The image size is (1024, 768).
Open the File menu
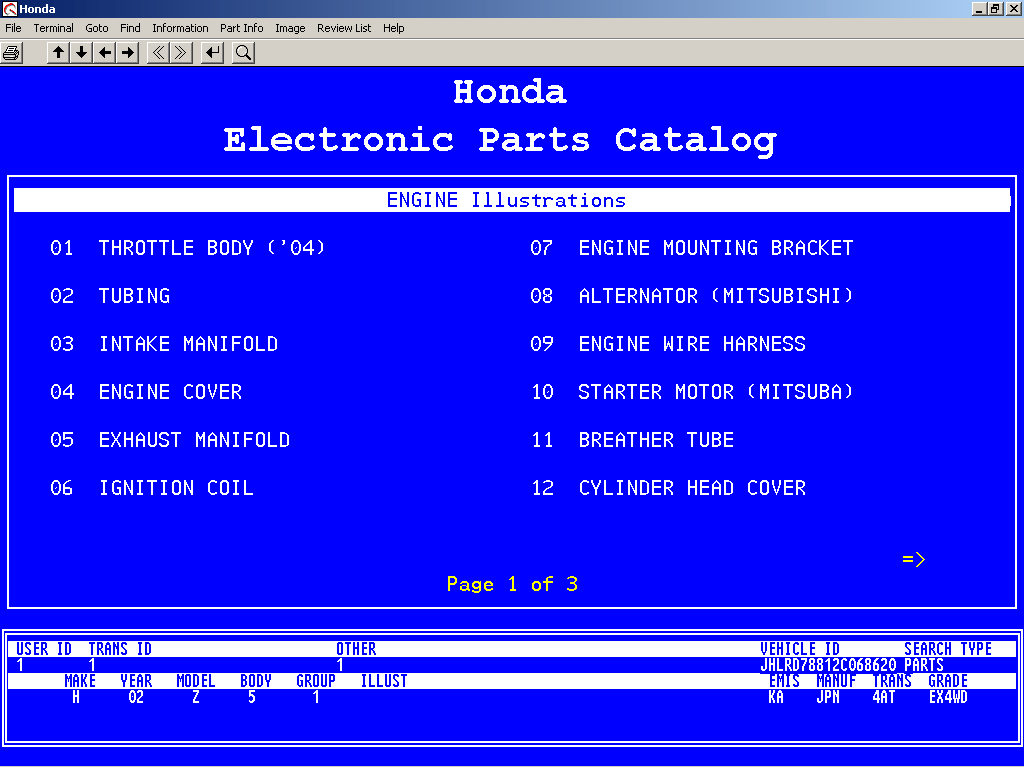click(x=13, y=28)
